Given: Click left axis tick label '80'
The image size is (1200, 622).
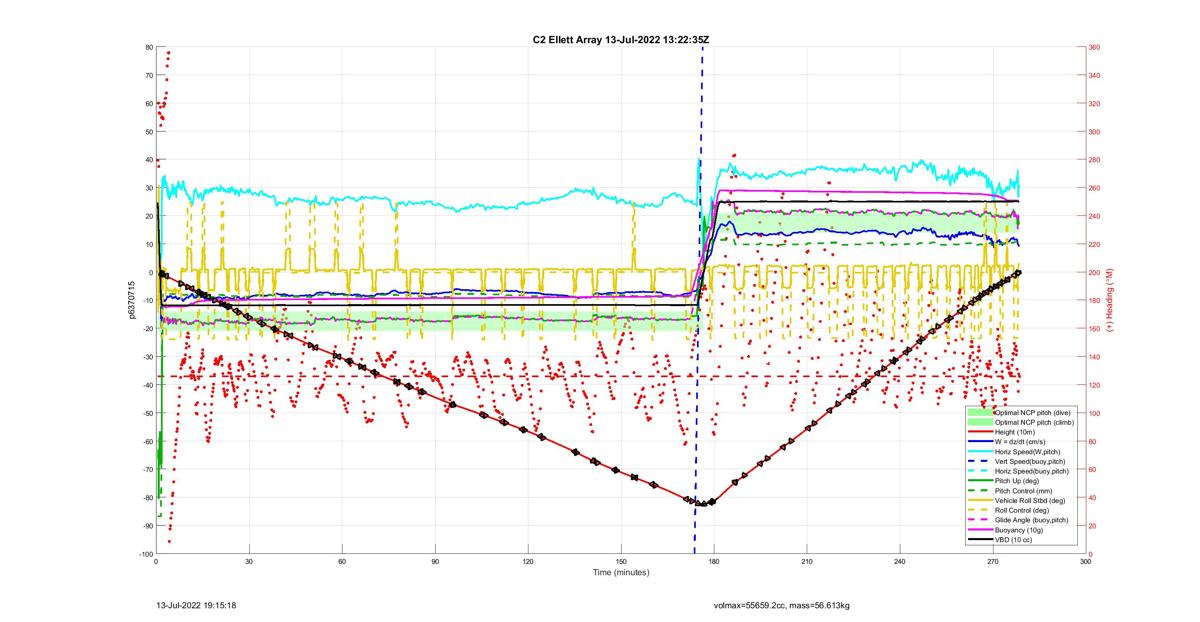Looking at the screenshot, I should [148, 47].
